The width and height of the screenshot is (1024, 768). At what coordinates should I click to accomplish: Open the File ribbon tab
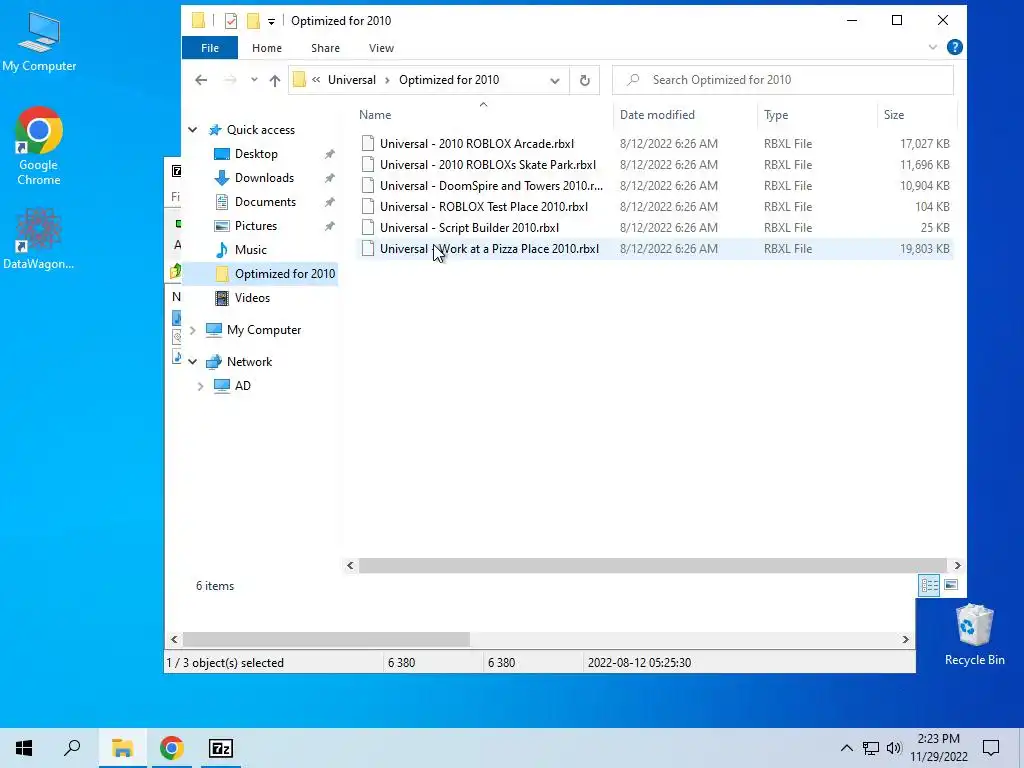[x=210, y=48]
